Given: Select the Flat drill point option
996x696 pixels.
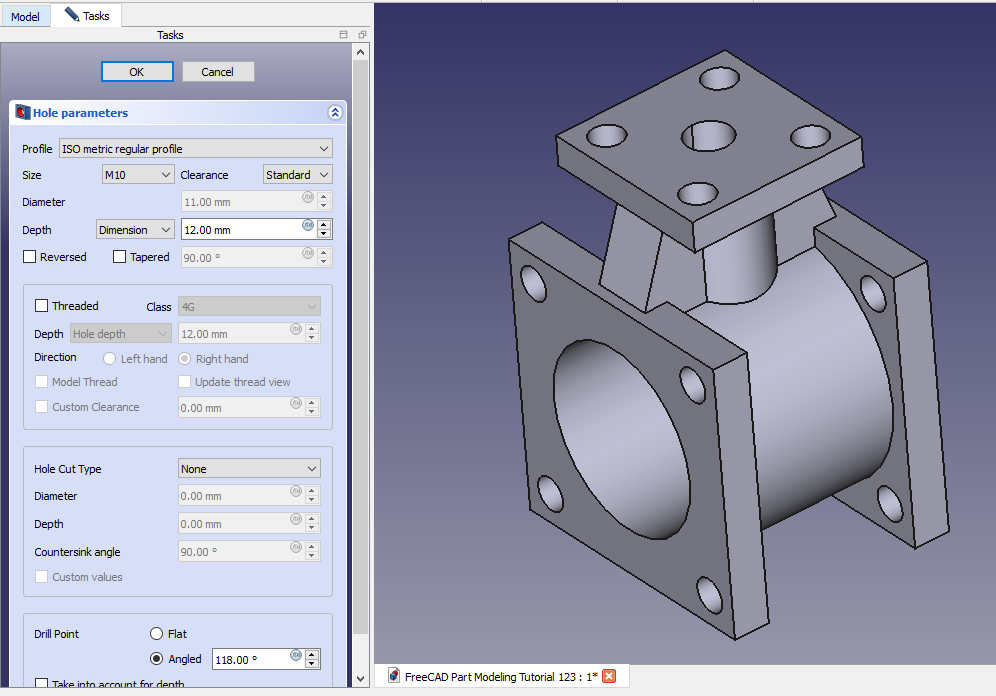Looking at the screenshot, I should [156, 634].
